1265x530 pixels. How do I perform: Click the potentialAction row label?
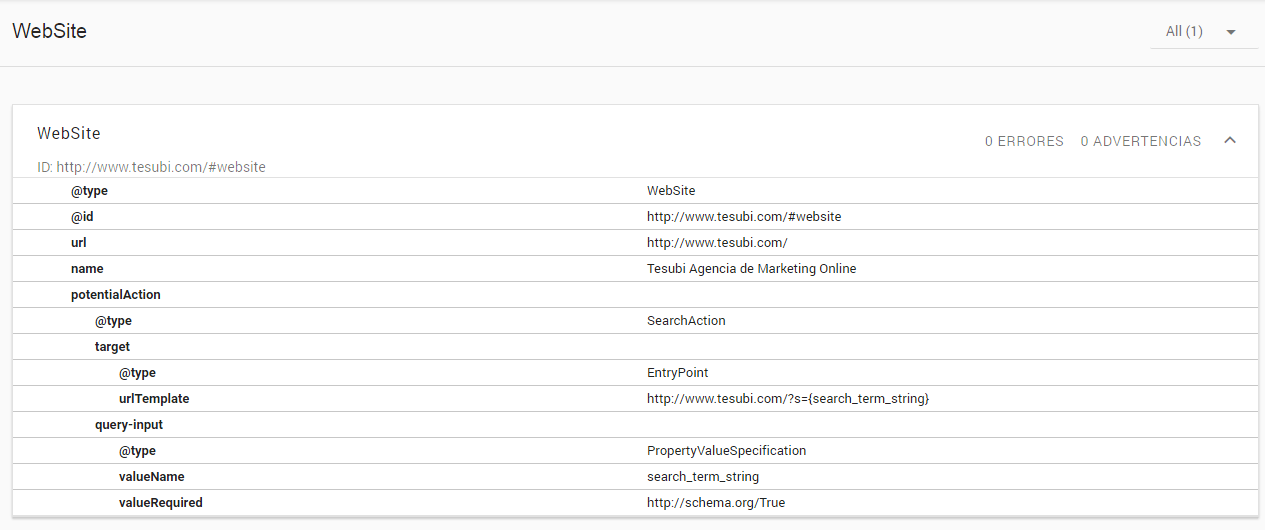click(x=116, y=294)
